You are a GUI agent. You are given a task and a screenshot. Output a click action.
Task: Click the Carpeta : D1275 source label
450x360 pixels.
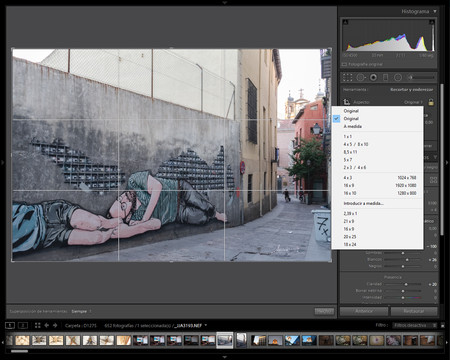pyautogui.click(x=81, y=325)
